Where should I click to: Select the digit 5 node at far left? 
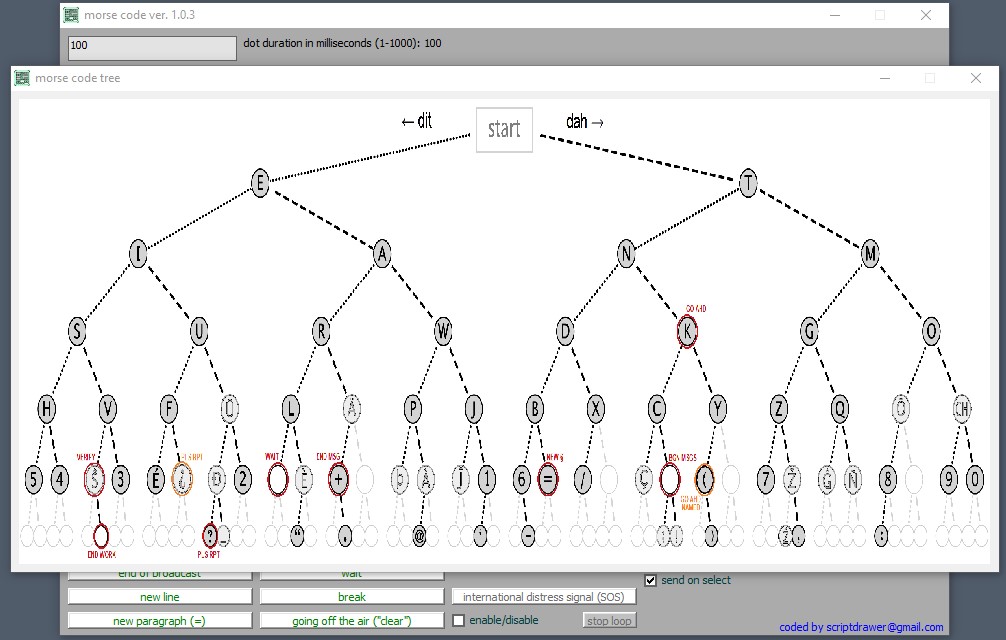tap(34, 480)
